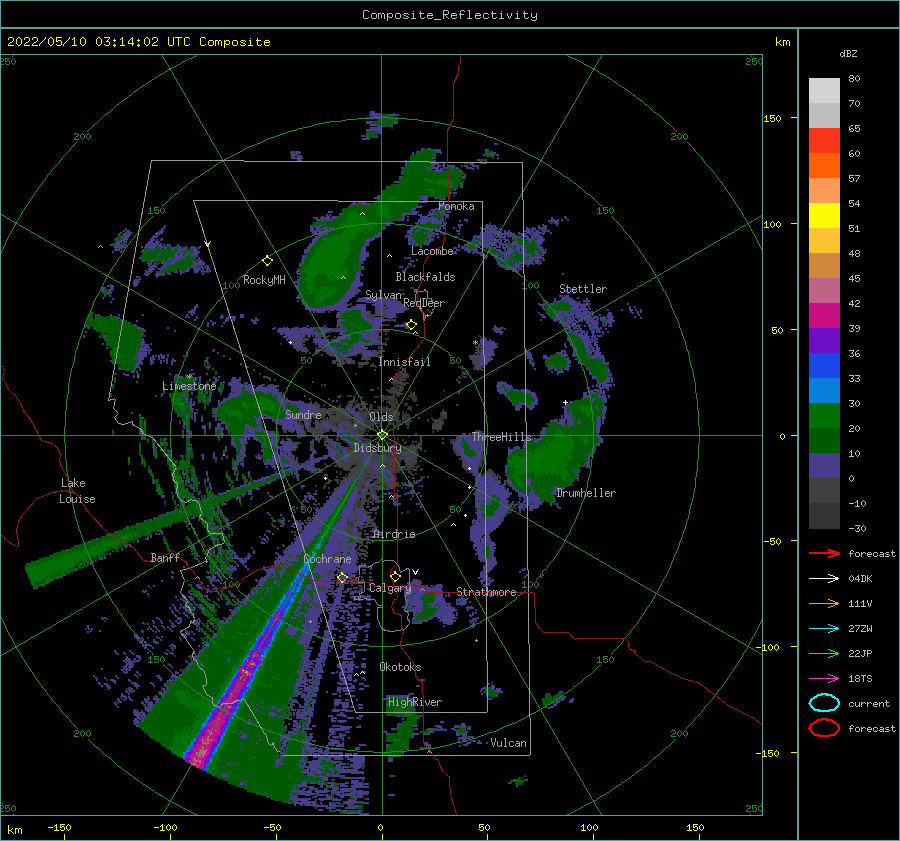This screenshot has width=900, height=841.
Task: Click the 54 dBZ yellow color swatch
Action: (x=824, y=215)
